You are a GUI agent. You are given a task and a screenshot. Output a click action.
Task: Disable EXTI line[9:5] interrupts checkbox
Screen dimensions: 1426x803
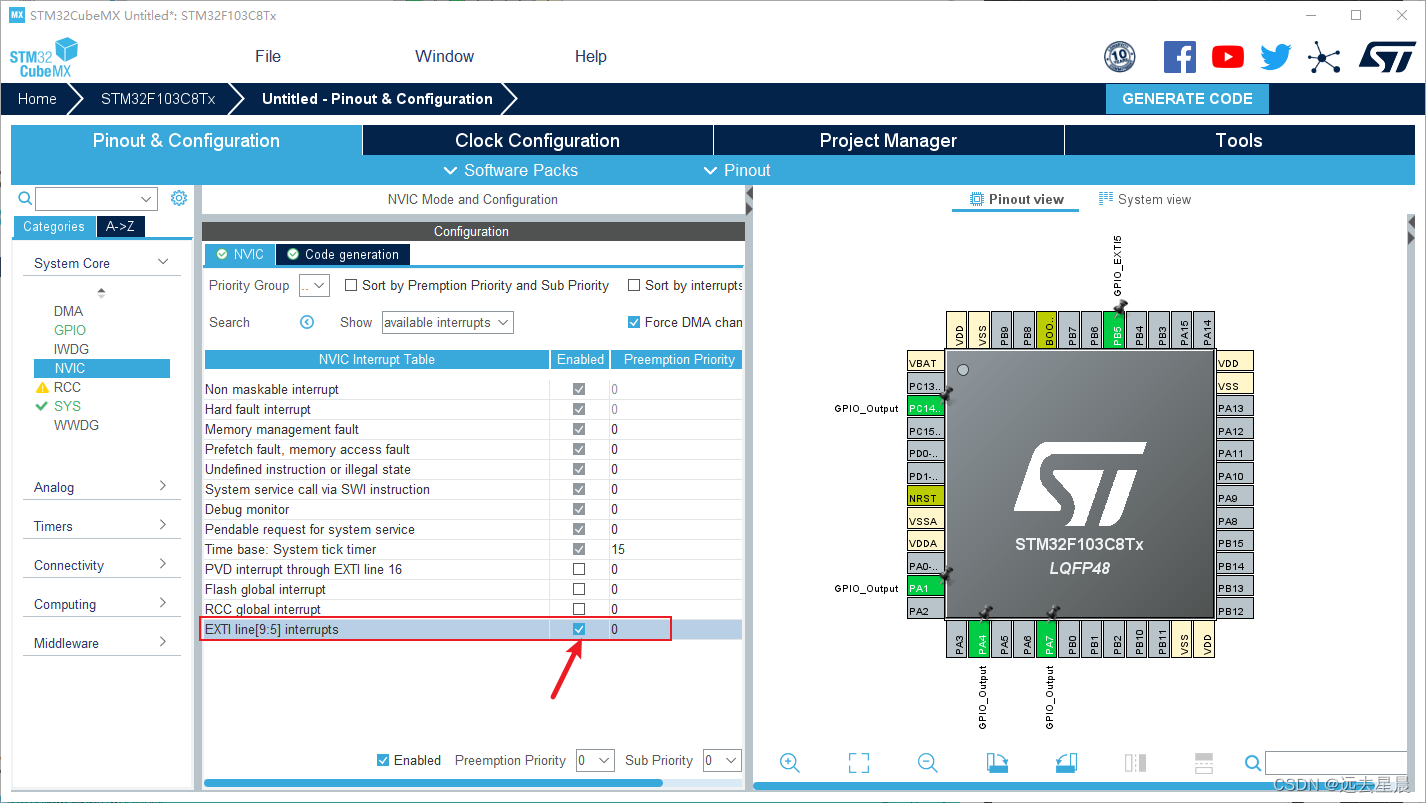pyautogui.click(x=579, y=629)
